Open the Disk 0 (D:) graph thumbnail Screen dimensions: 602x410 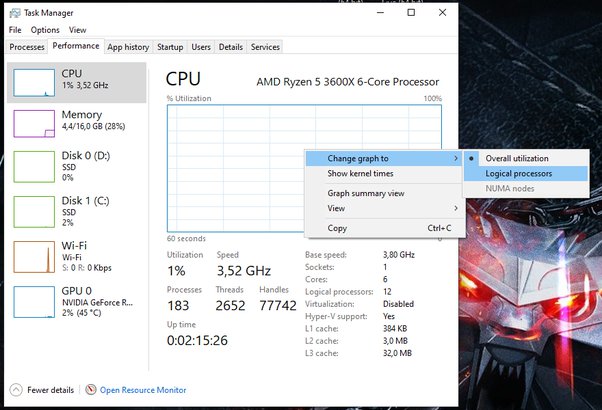click(x=33, y=167)
